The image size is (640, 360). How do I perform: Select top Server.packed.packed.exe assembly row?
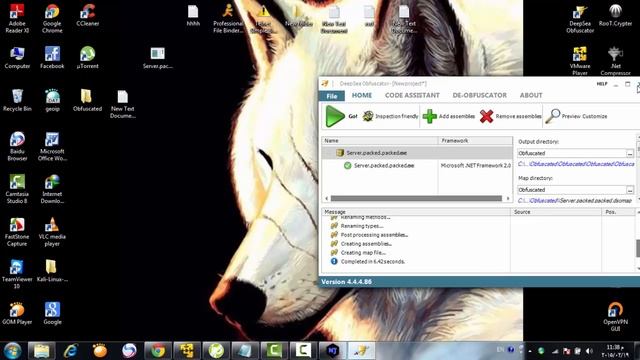point(417,153)
